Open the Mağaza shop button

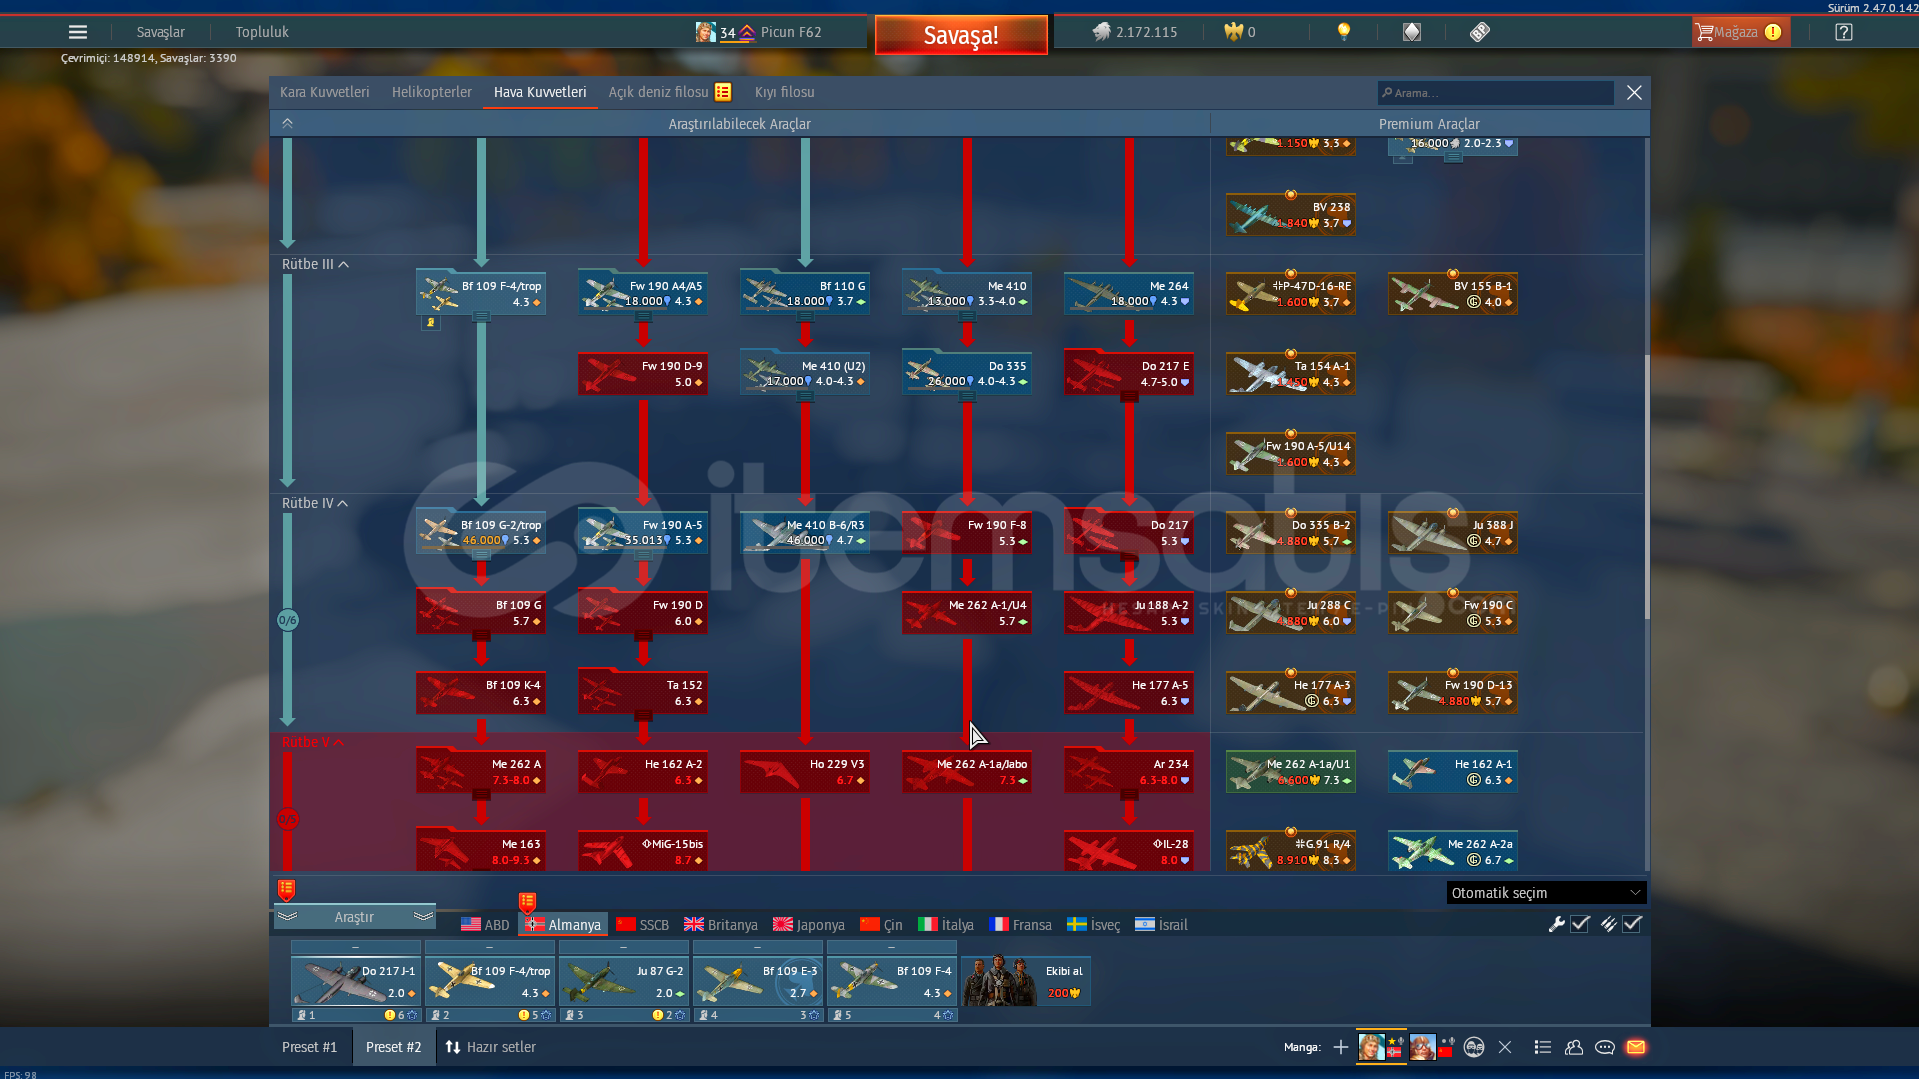click(x=1739, y=32)
